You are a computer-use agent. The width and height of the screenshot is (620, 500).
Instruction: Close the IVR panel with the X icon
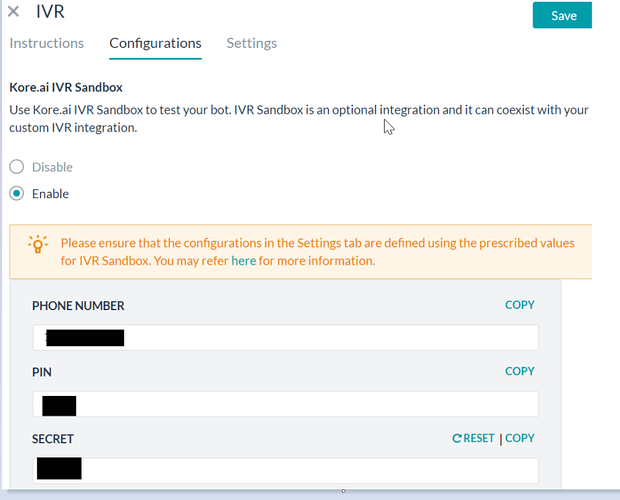(14, 14)
